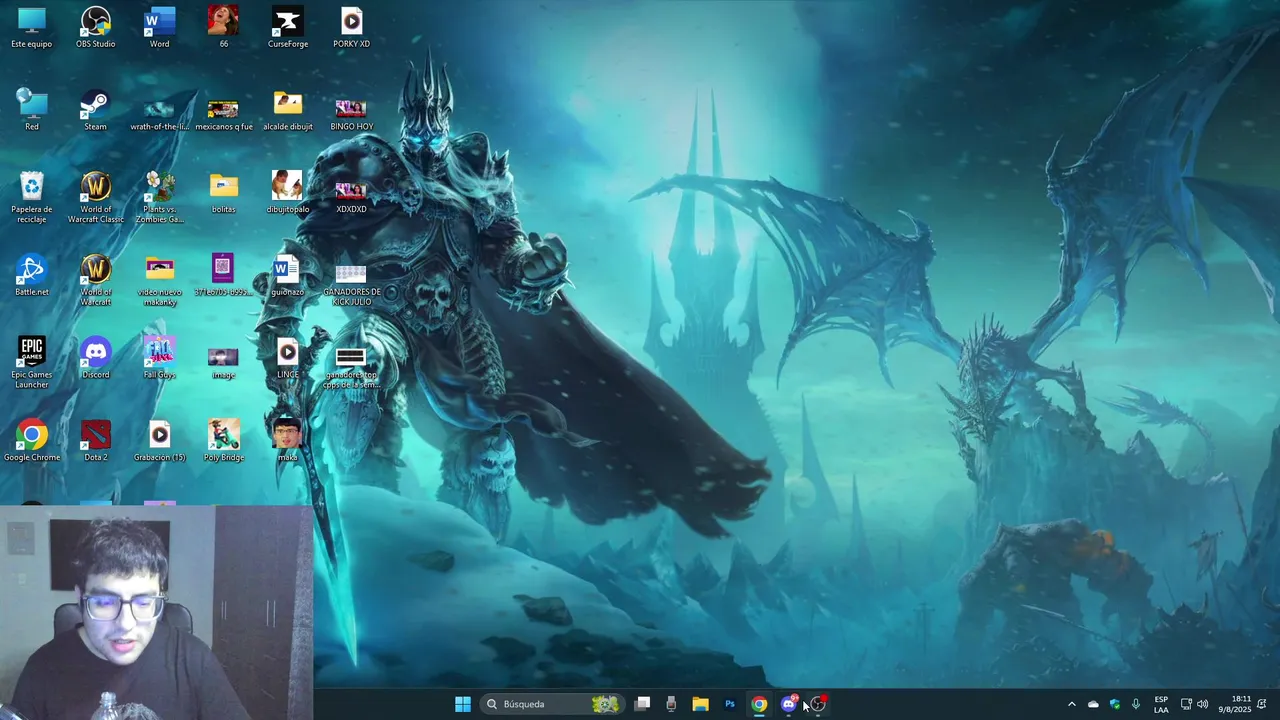Switch to Chrome in the taskbar

coord(759,704)
